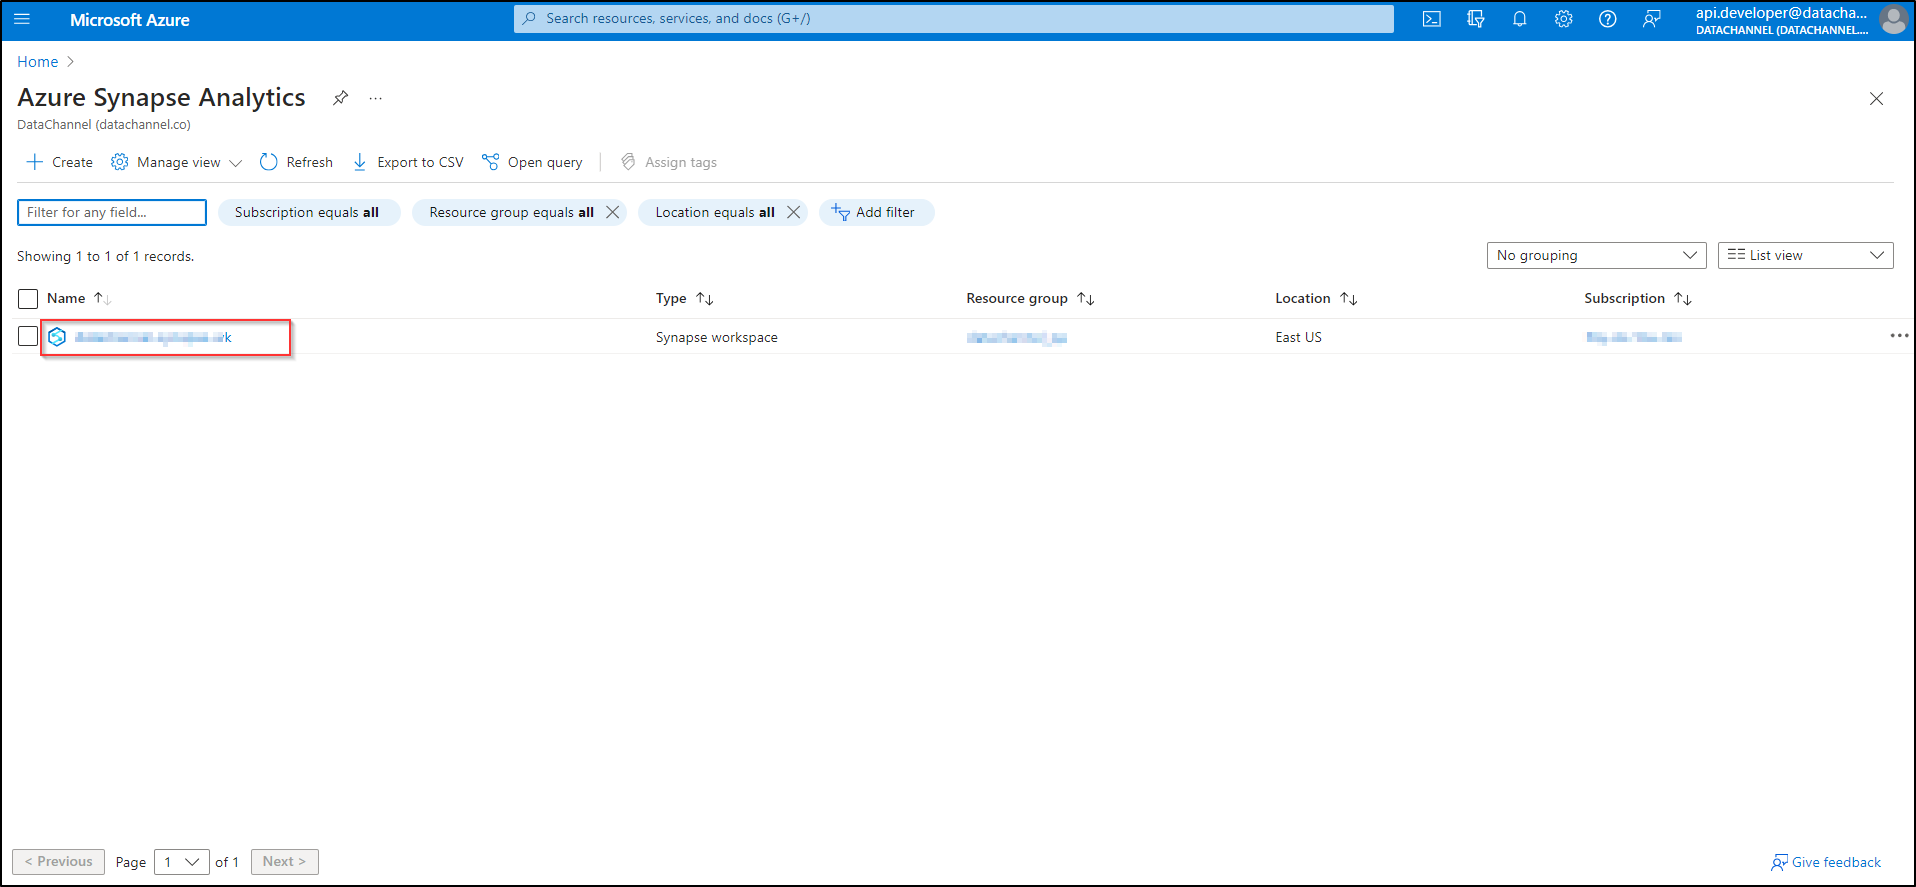Sort by the Resource group column

[x=1030, y=299]
